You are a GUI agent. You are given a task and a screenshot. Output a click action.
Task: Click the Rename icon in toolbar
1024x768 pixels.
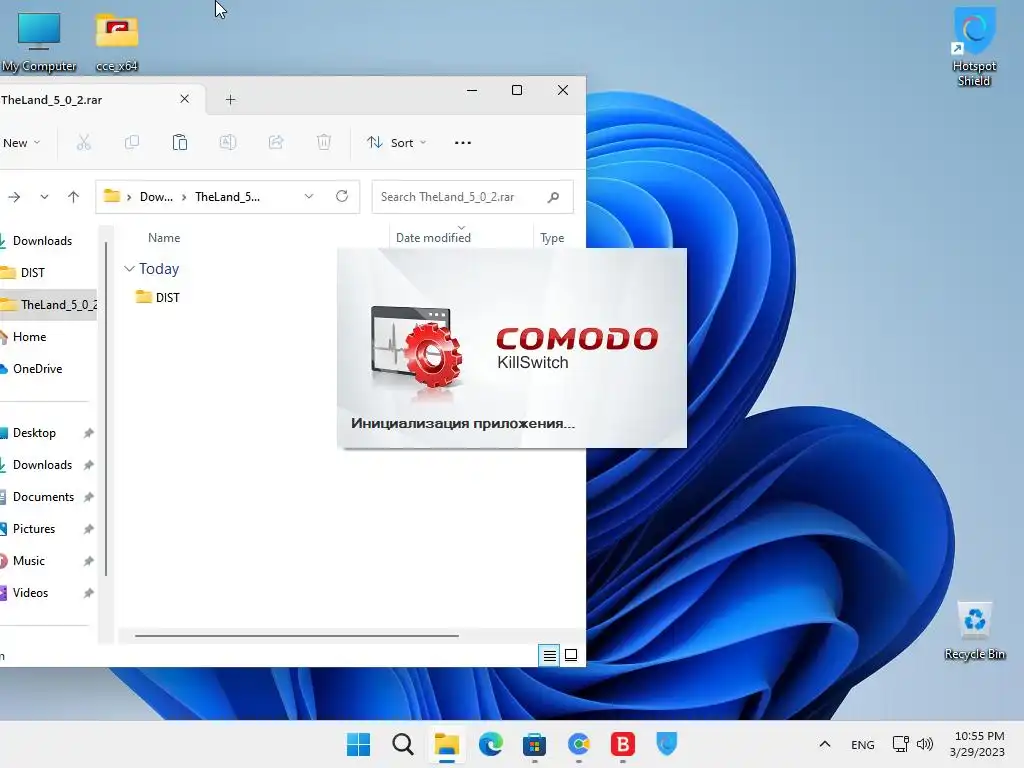pos(228,142)
